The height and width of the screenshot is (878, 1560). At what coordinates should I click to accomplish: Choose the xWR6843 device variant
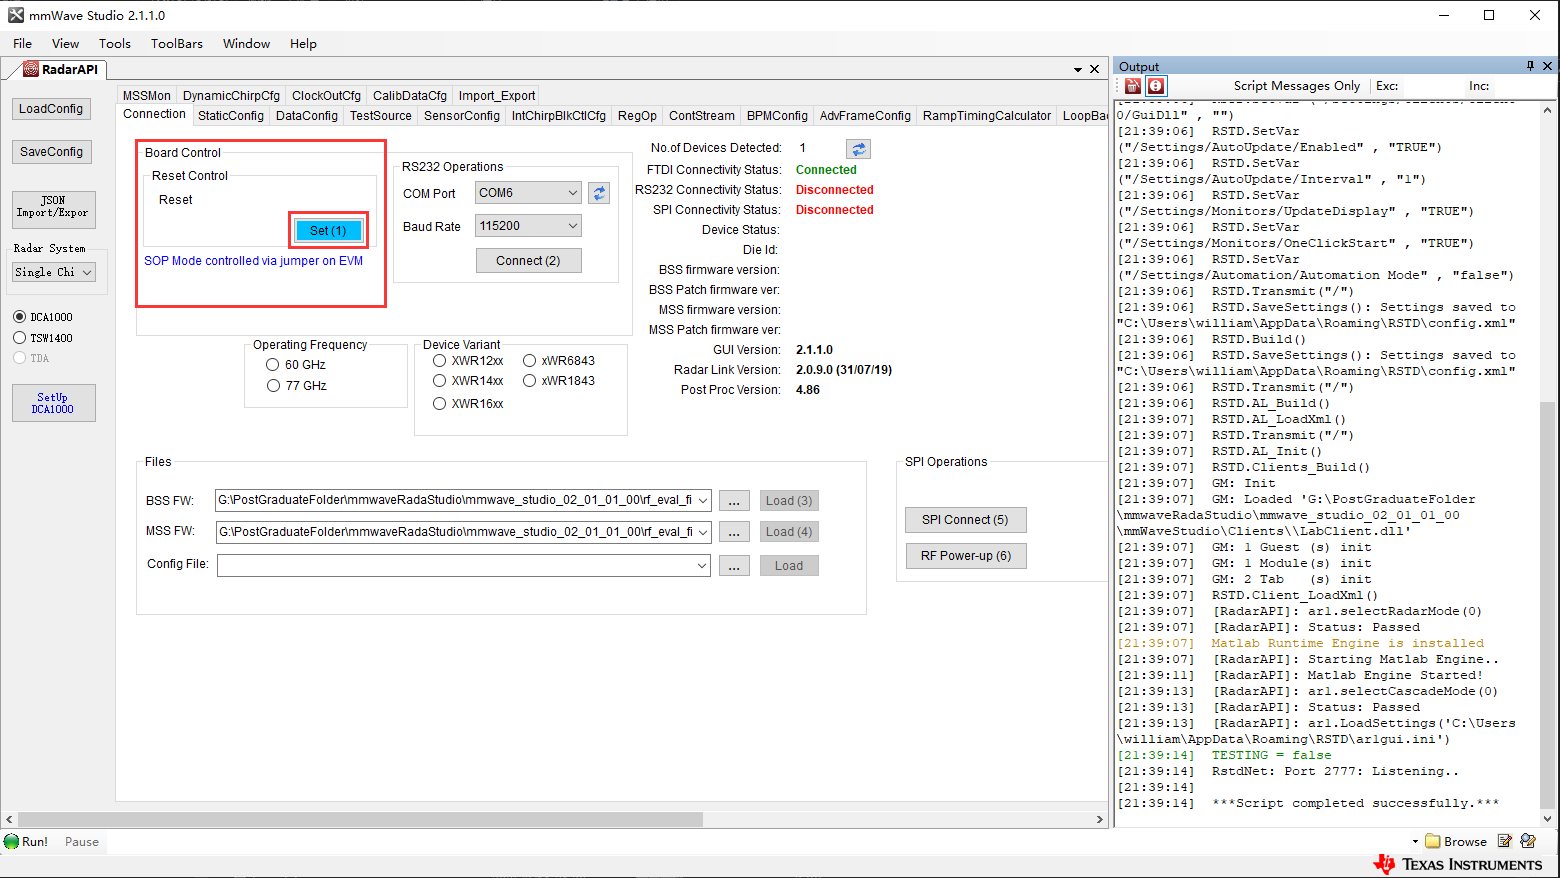(529, 361)
